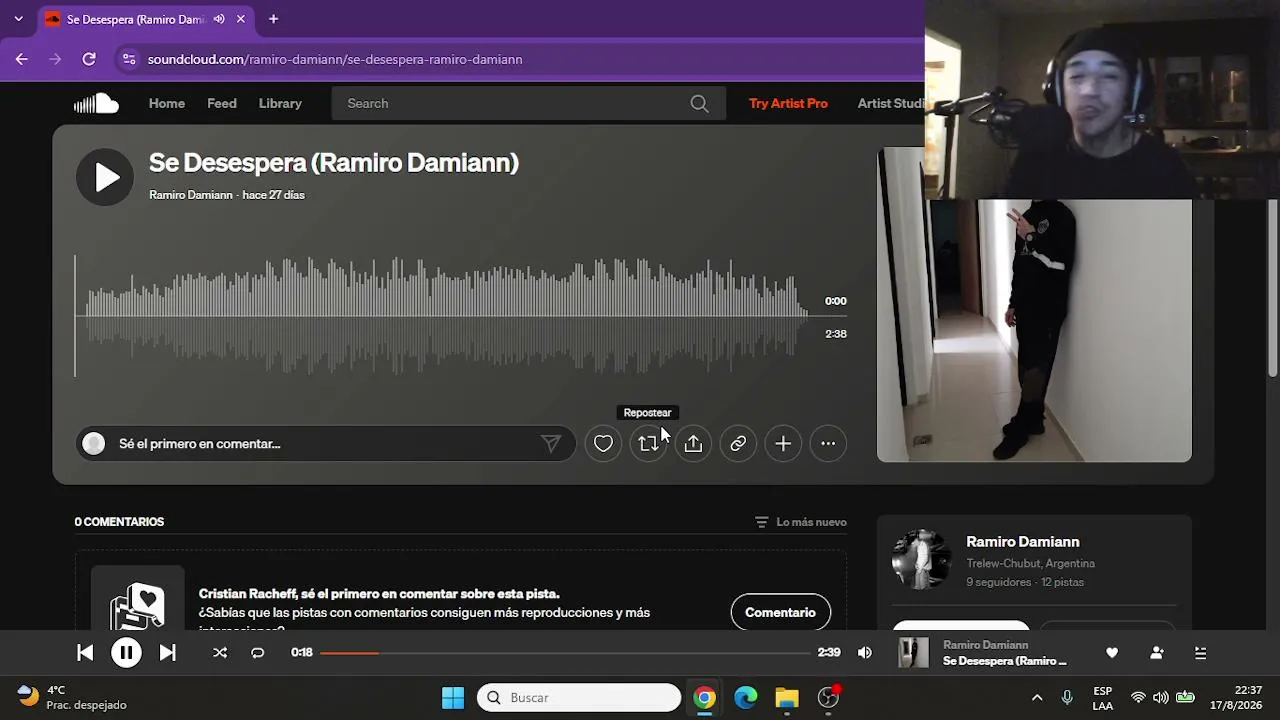
Task: Open the Lo más nuevo sort dropdown
Action: tap(801, 522)
